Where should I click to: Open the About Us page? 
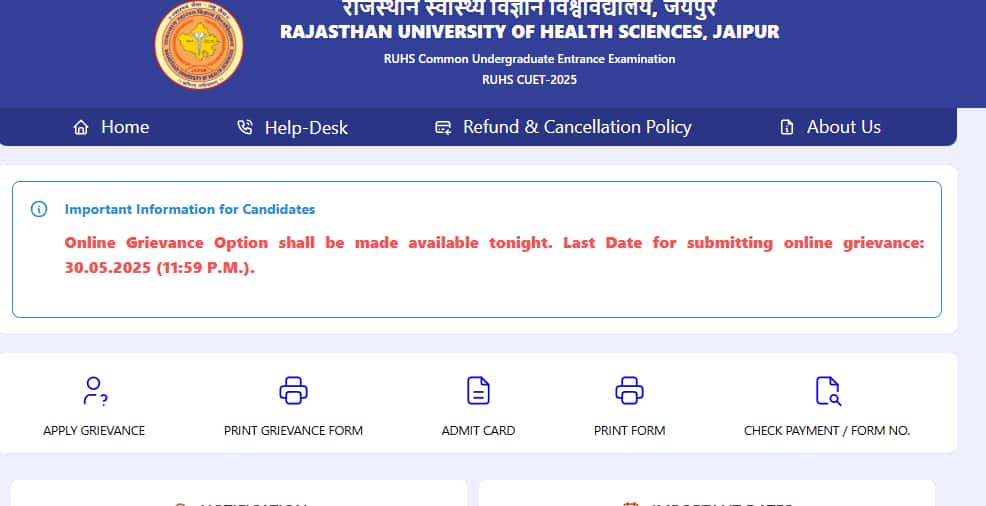click(843, 127)
